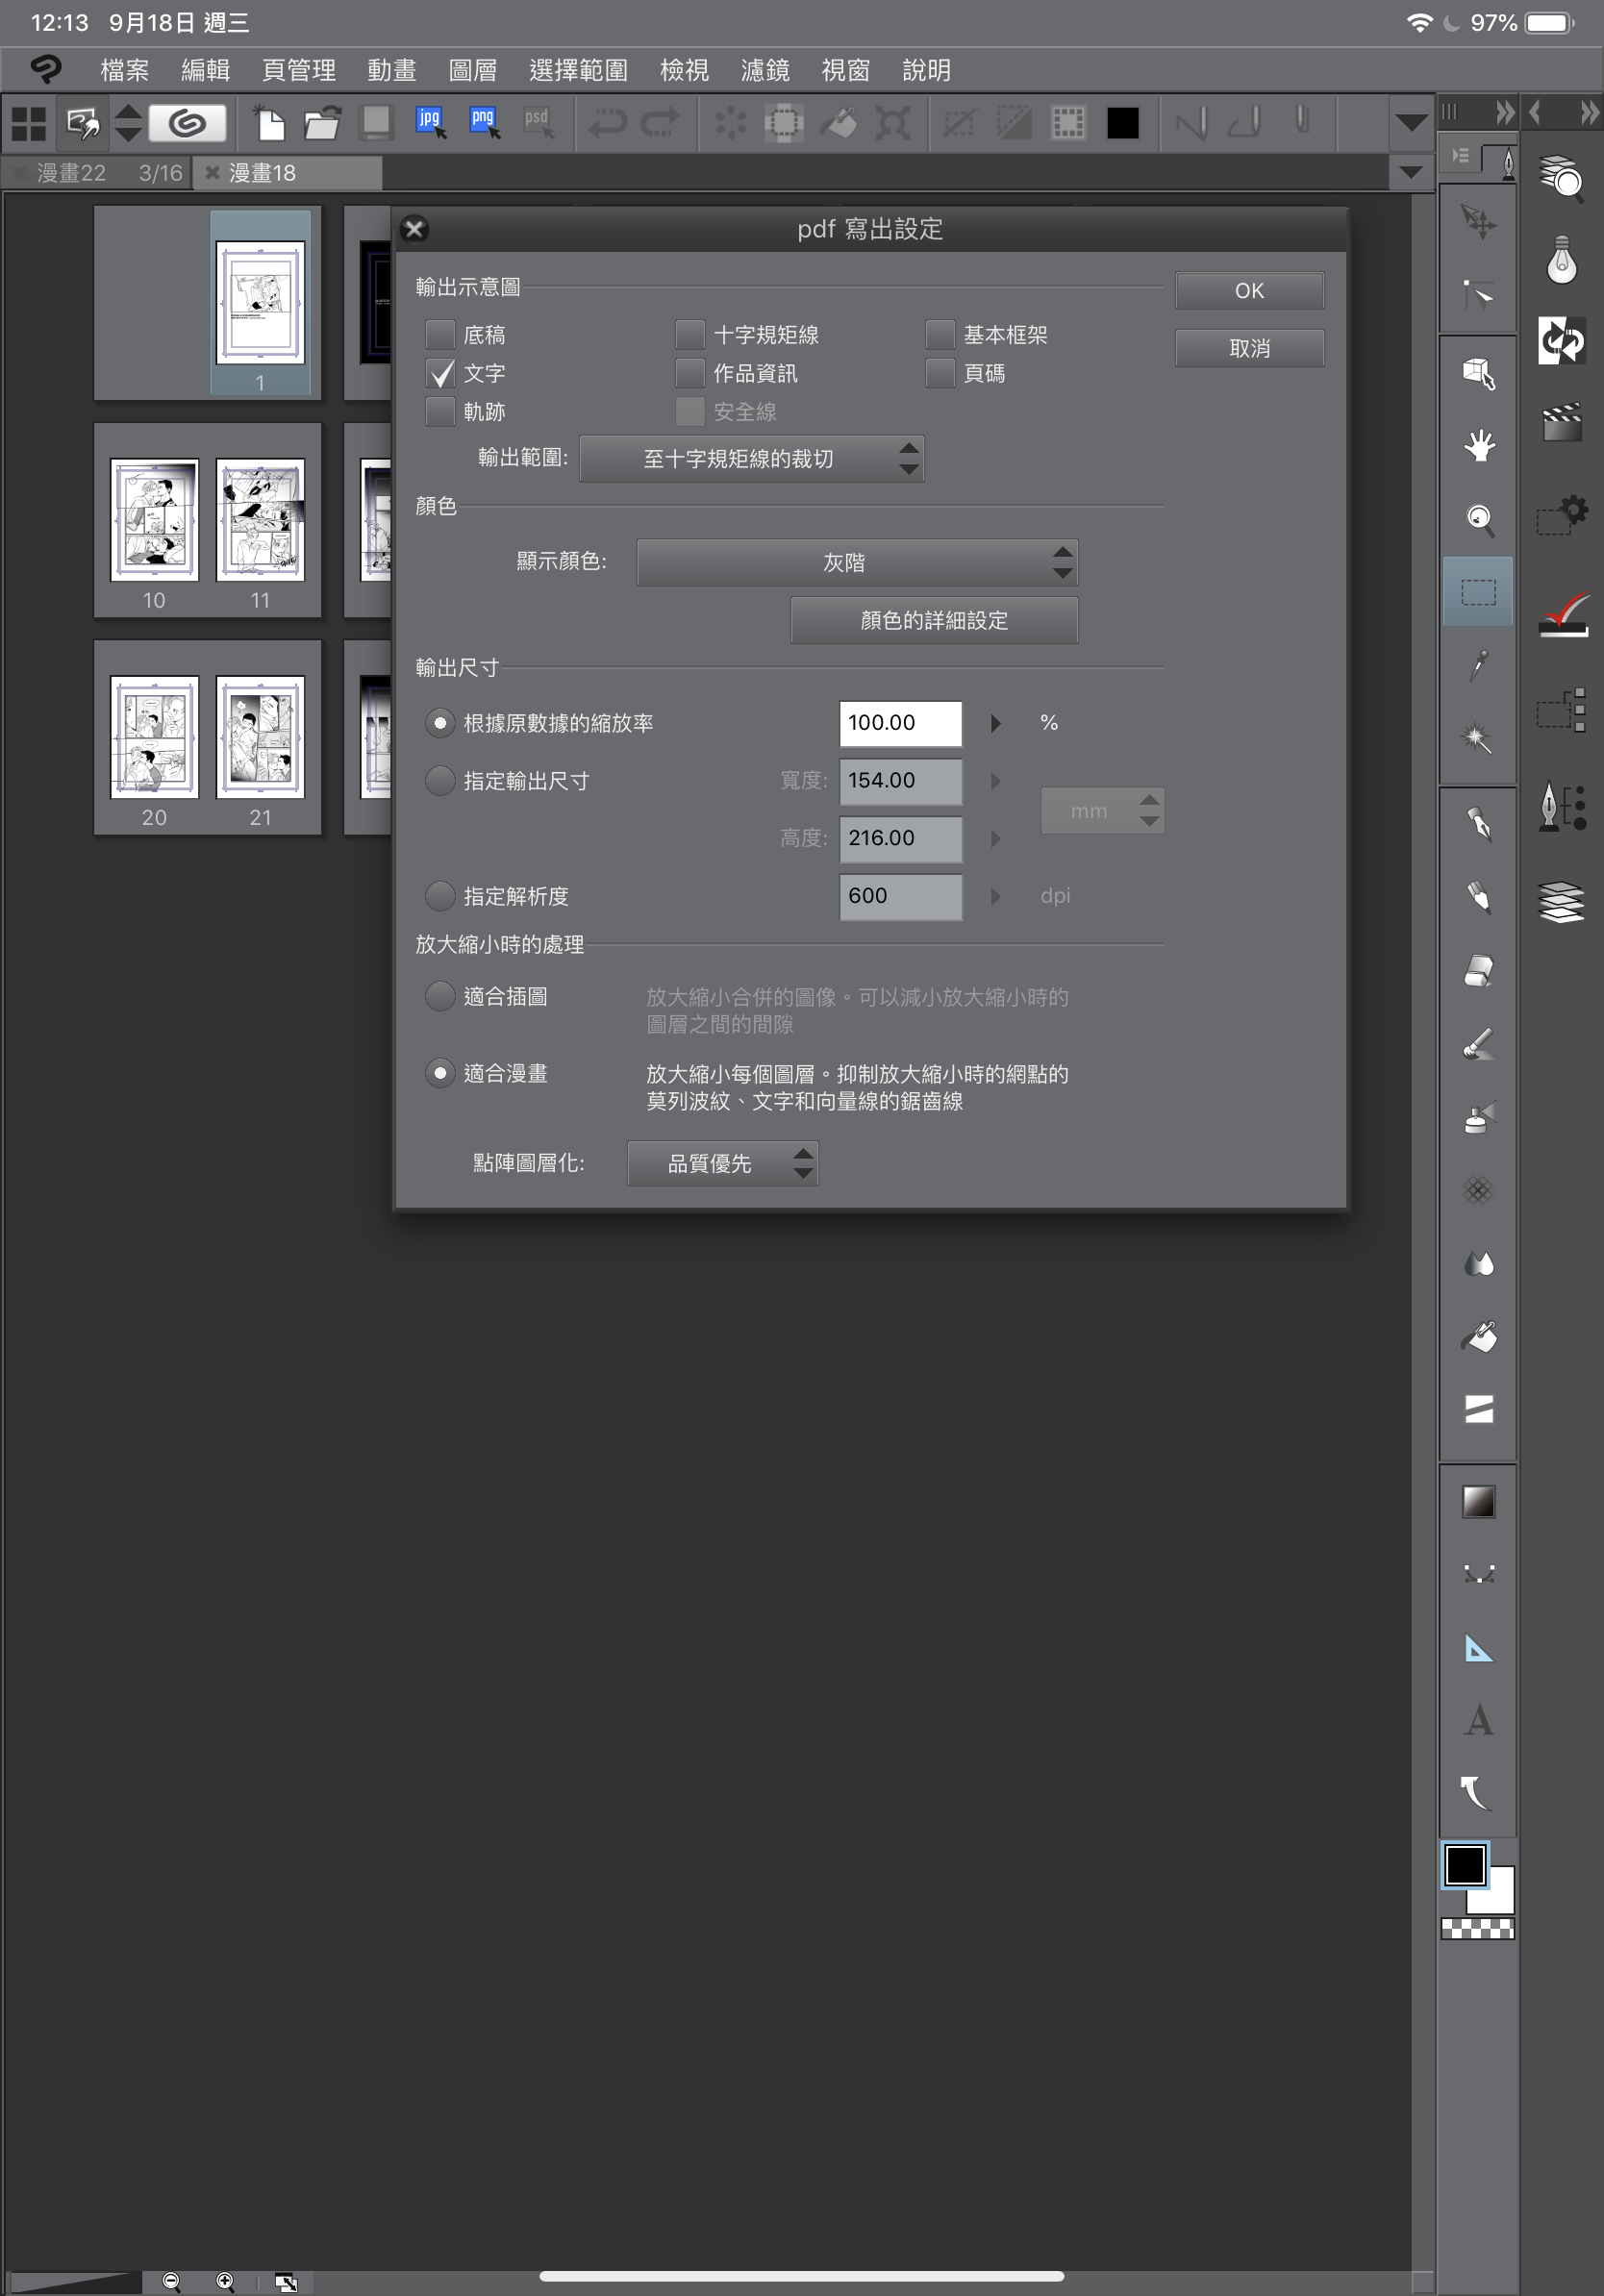Switch to the 漫畫22 tab
Viewport: 1604px width, 2296px height.
click(96, 173)
